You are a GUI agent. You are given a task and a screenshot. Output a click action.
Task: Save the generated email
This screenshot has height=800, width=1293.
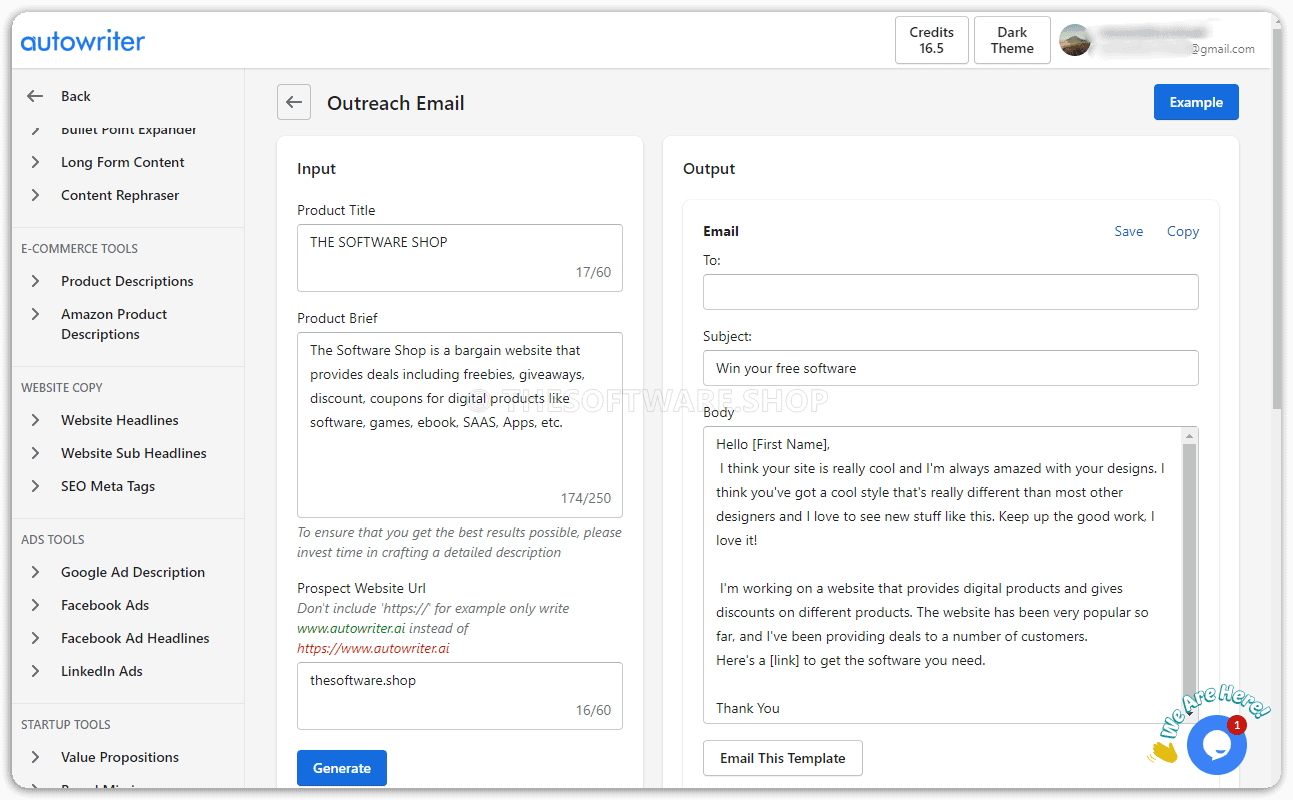click(1129, 231)
